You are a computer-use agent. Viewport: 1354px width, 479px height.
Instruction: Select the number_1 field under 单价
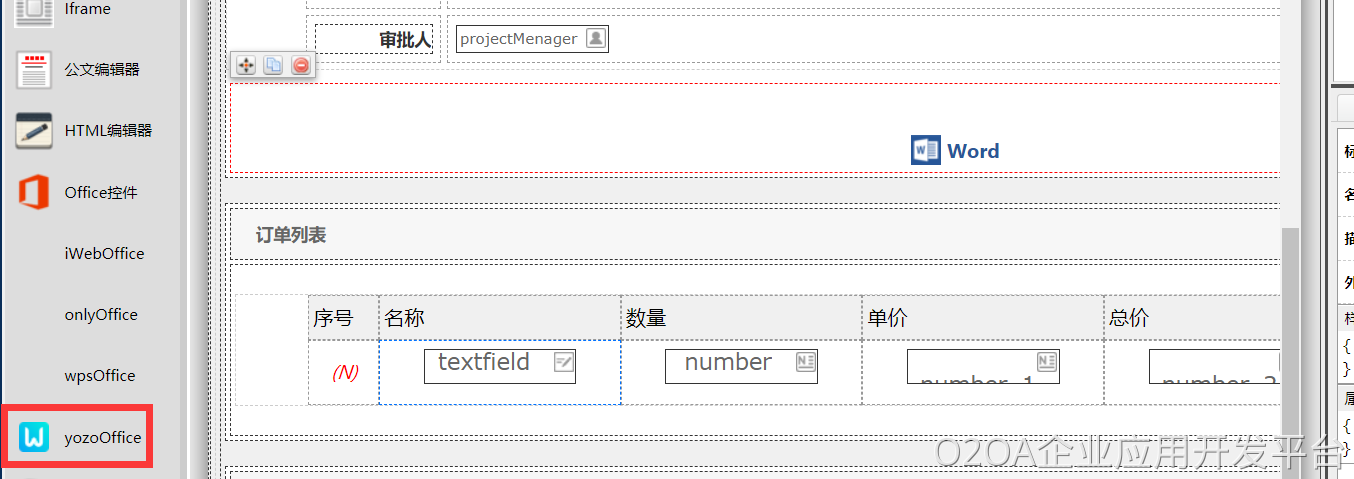[982, 367]
